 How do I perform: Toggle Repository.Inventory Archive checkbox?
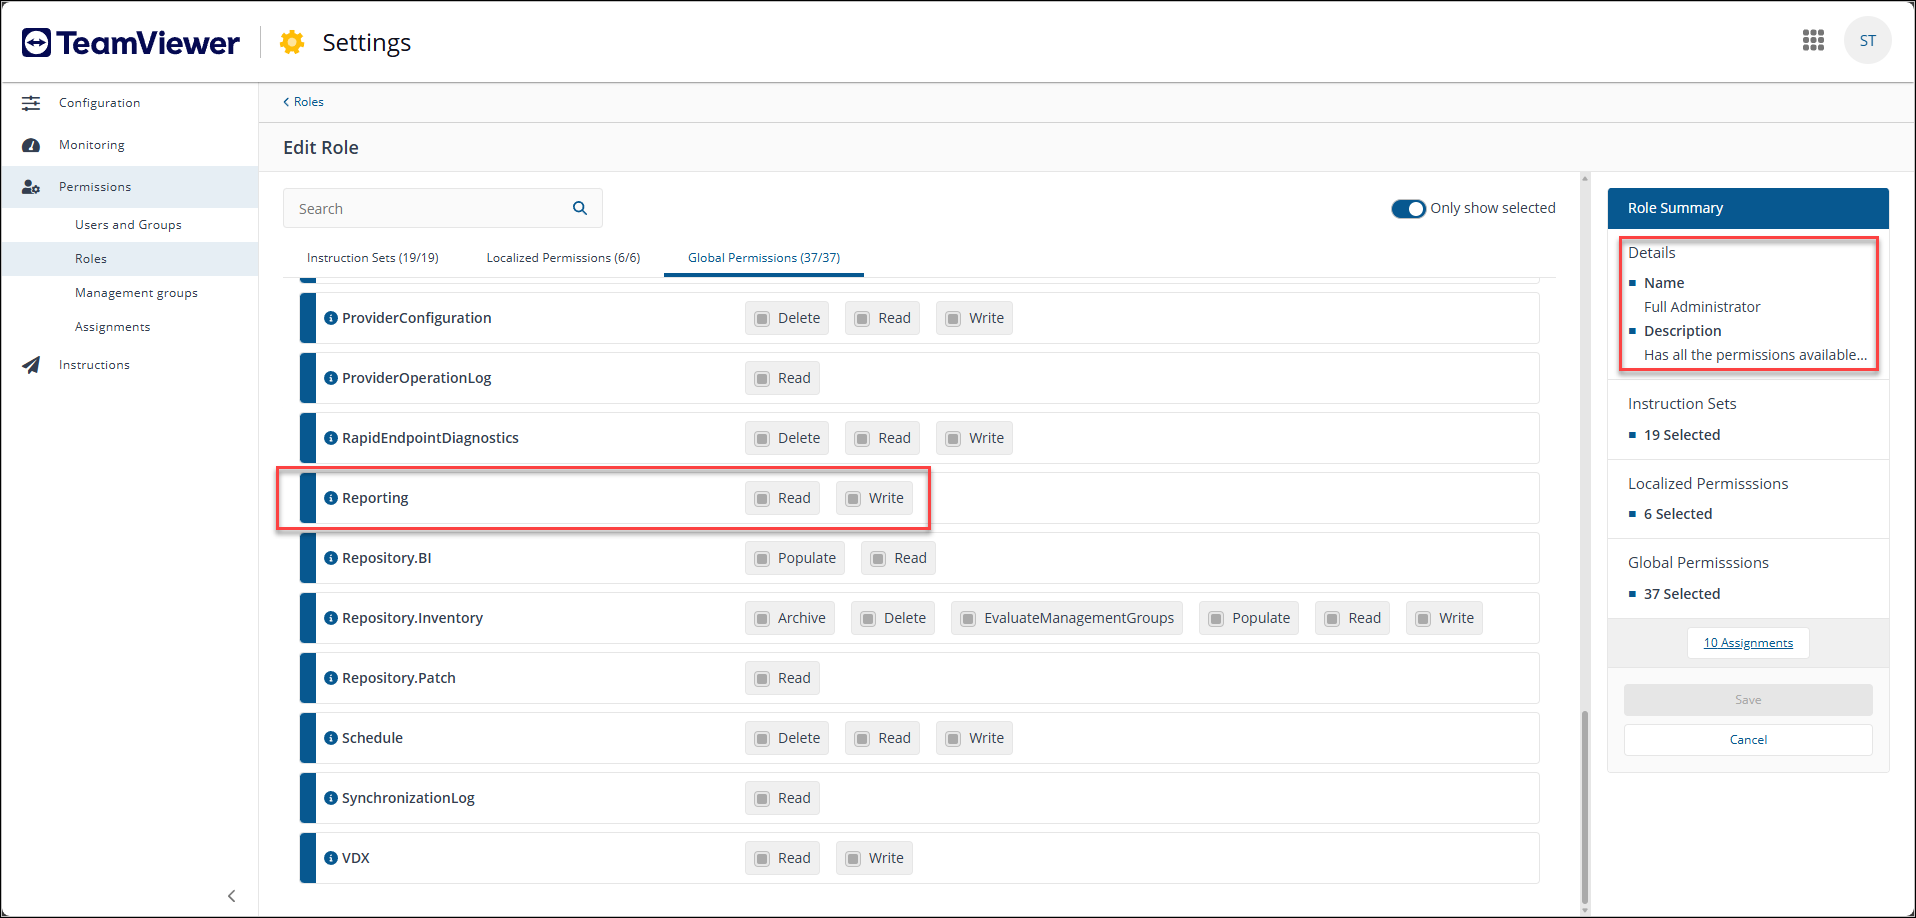[x=763, y=619]
